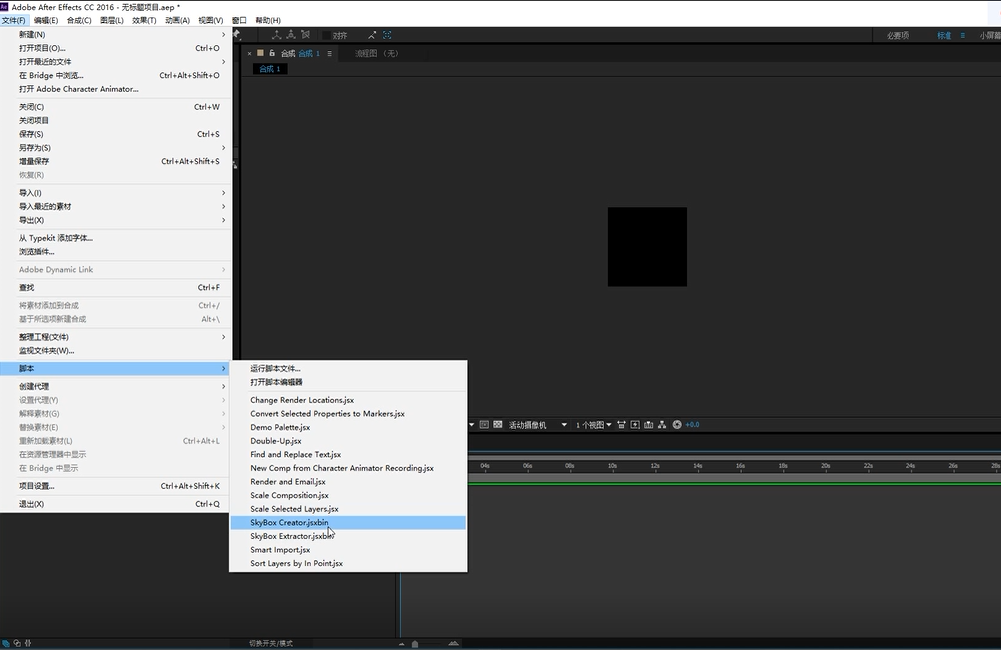Run Scale Composition.jsx script
This screenshot has height=650, width=1001.
(x=348, y=495)
